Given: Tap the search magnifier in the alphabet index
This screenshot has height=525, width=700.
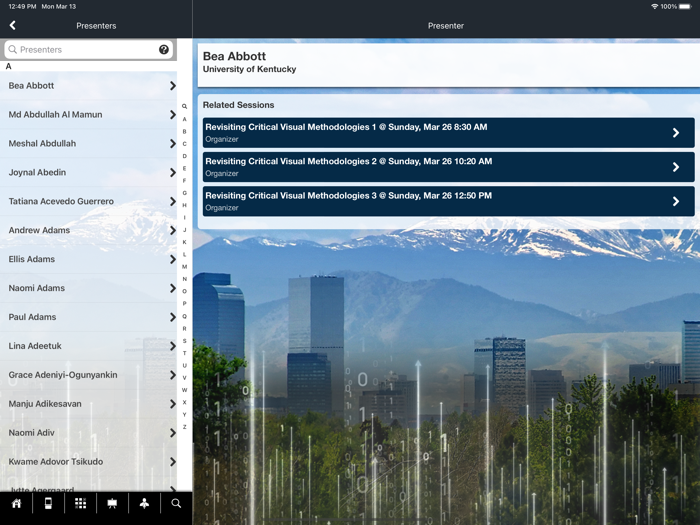Looking at the screenshot, I should 184,106.
